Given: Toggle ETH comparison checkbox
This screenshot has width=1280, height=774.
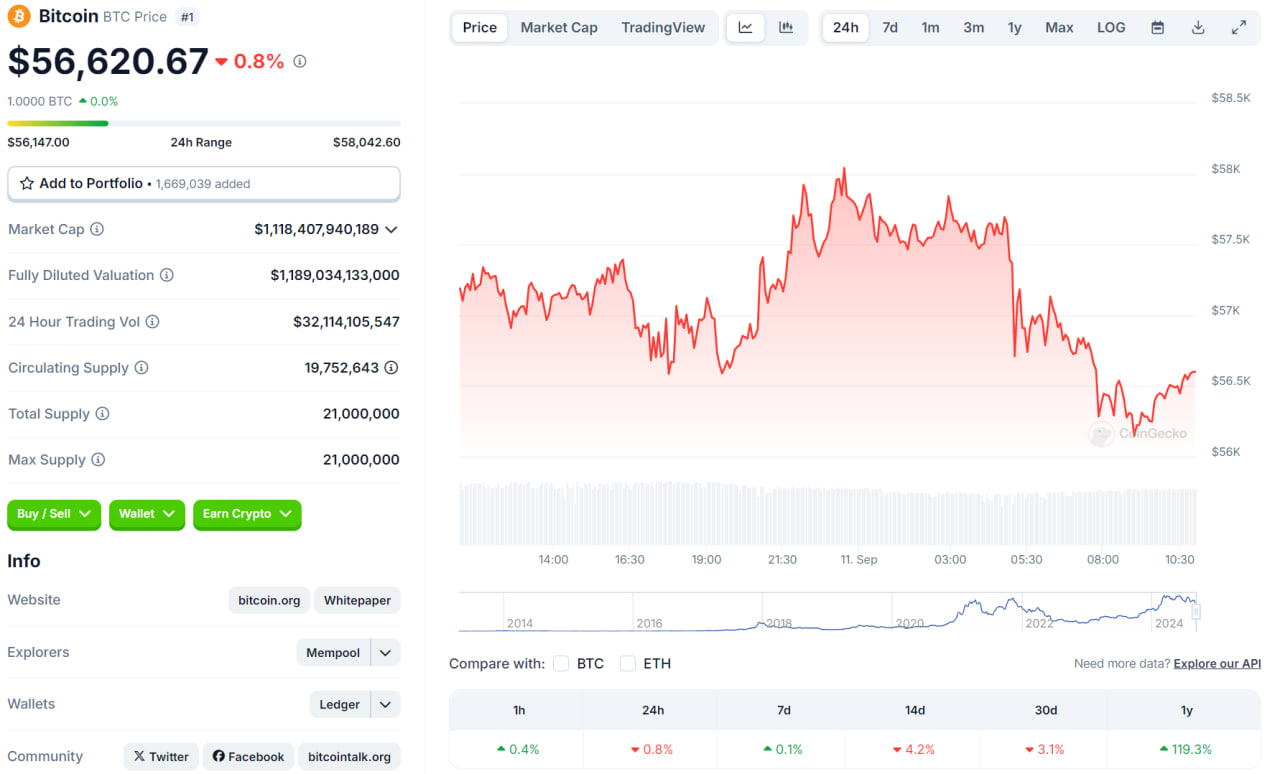Looking at the screenshot, I should tap(628, 664).
